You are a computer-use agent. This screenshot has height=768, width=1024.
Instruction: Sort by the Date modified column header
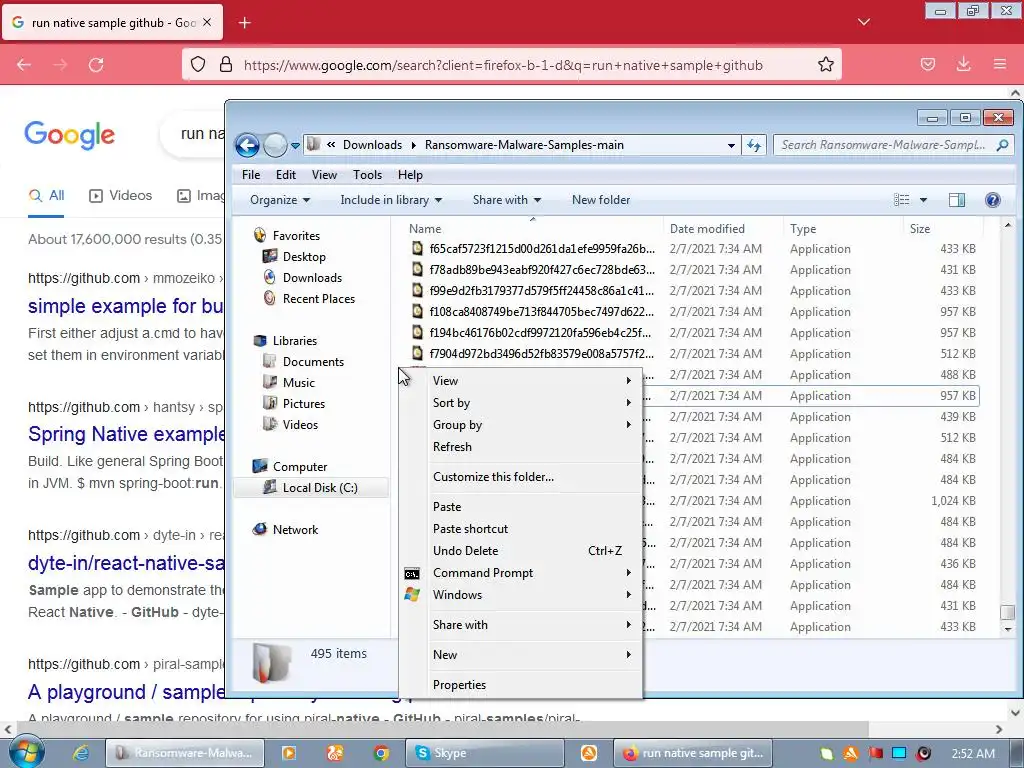click(723, 229)
